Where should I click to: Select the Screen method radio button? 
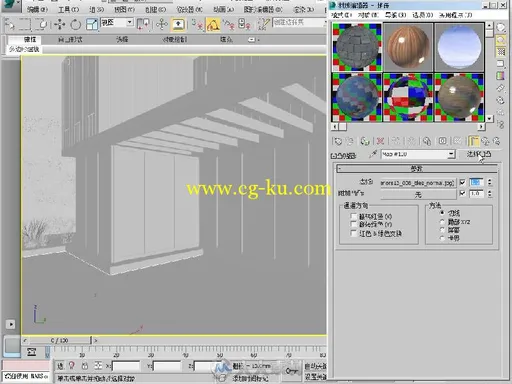click(x=442, y=230)
